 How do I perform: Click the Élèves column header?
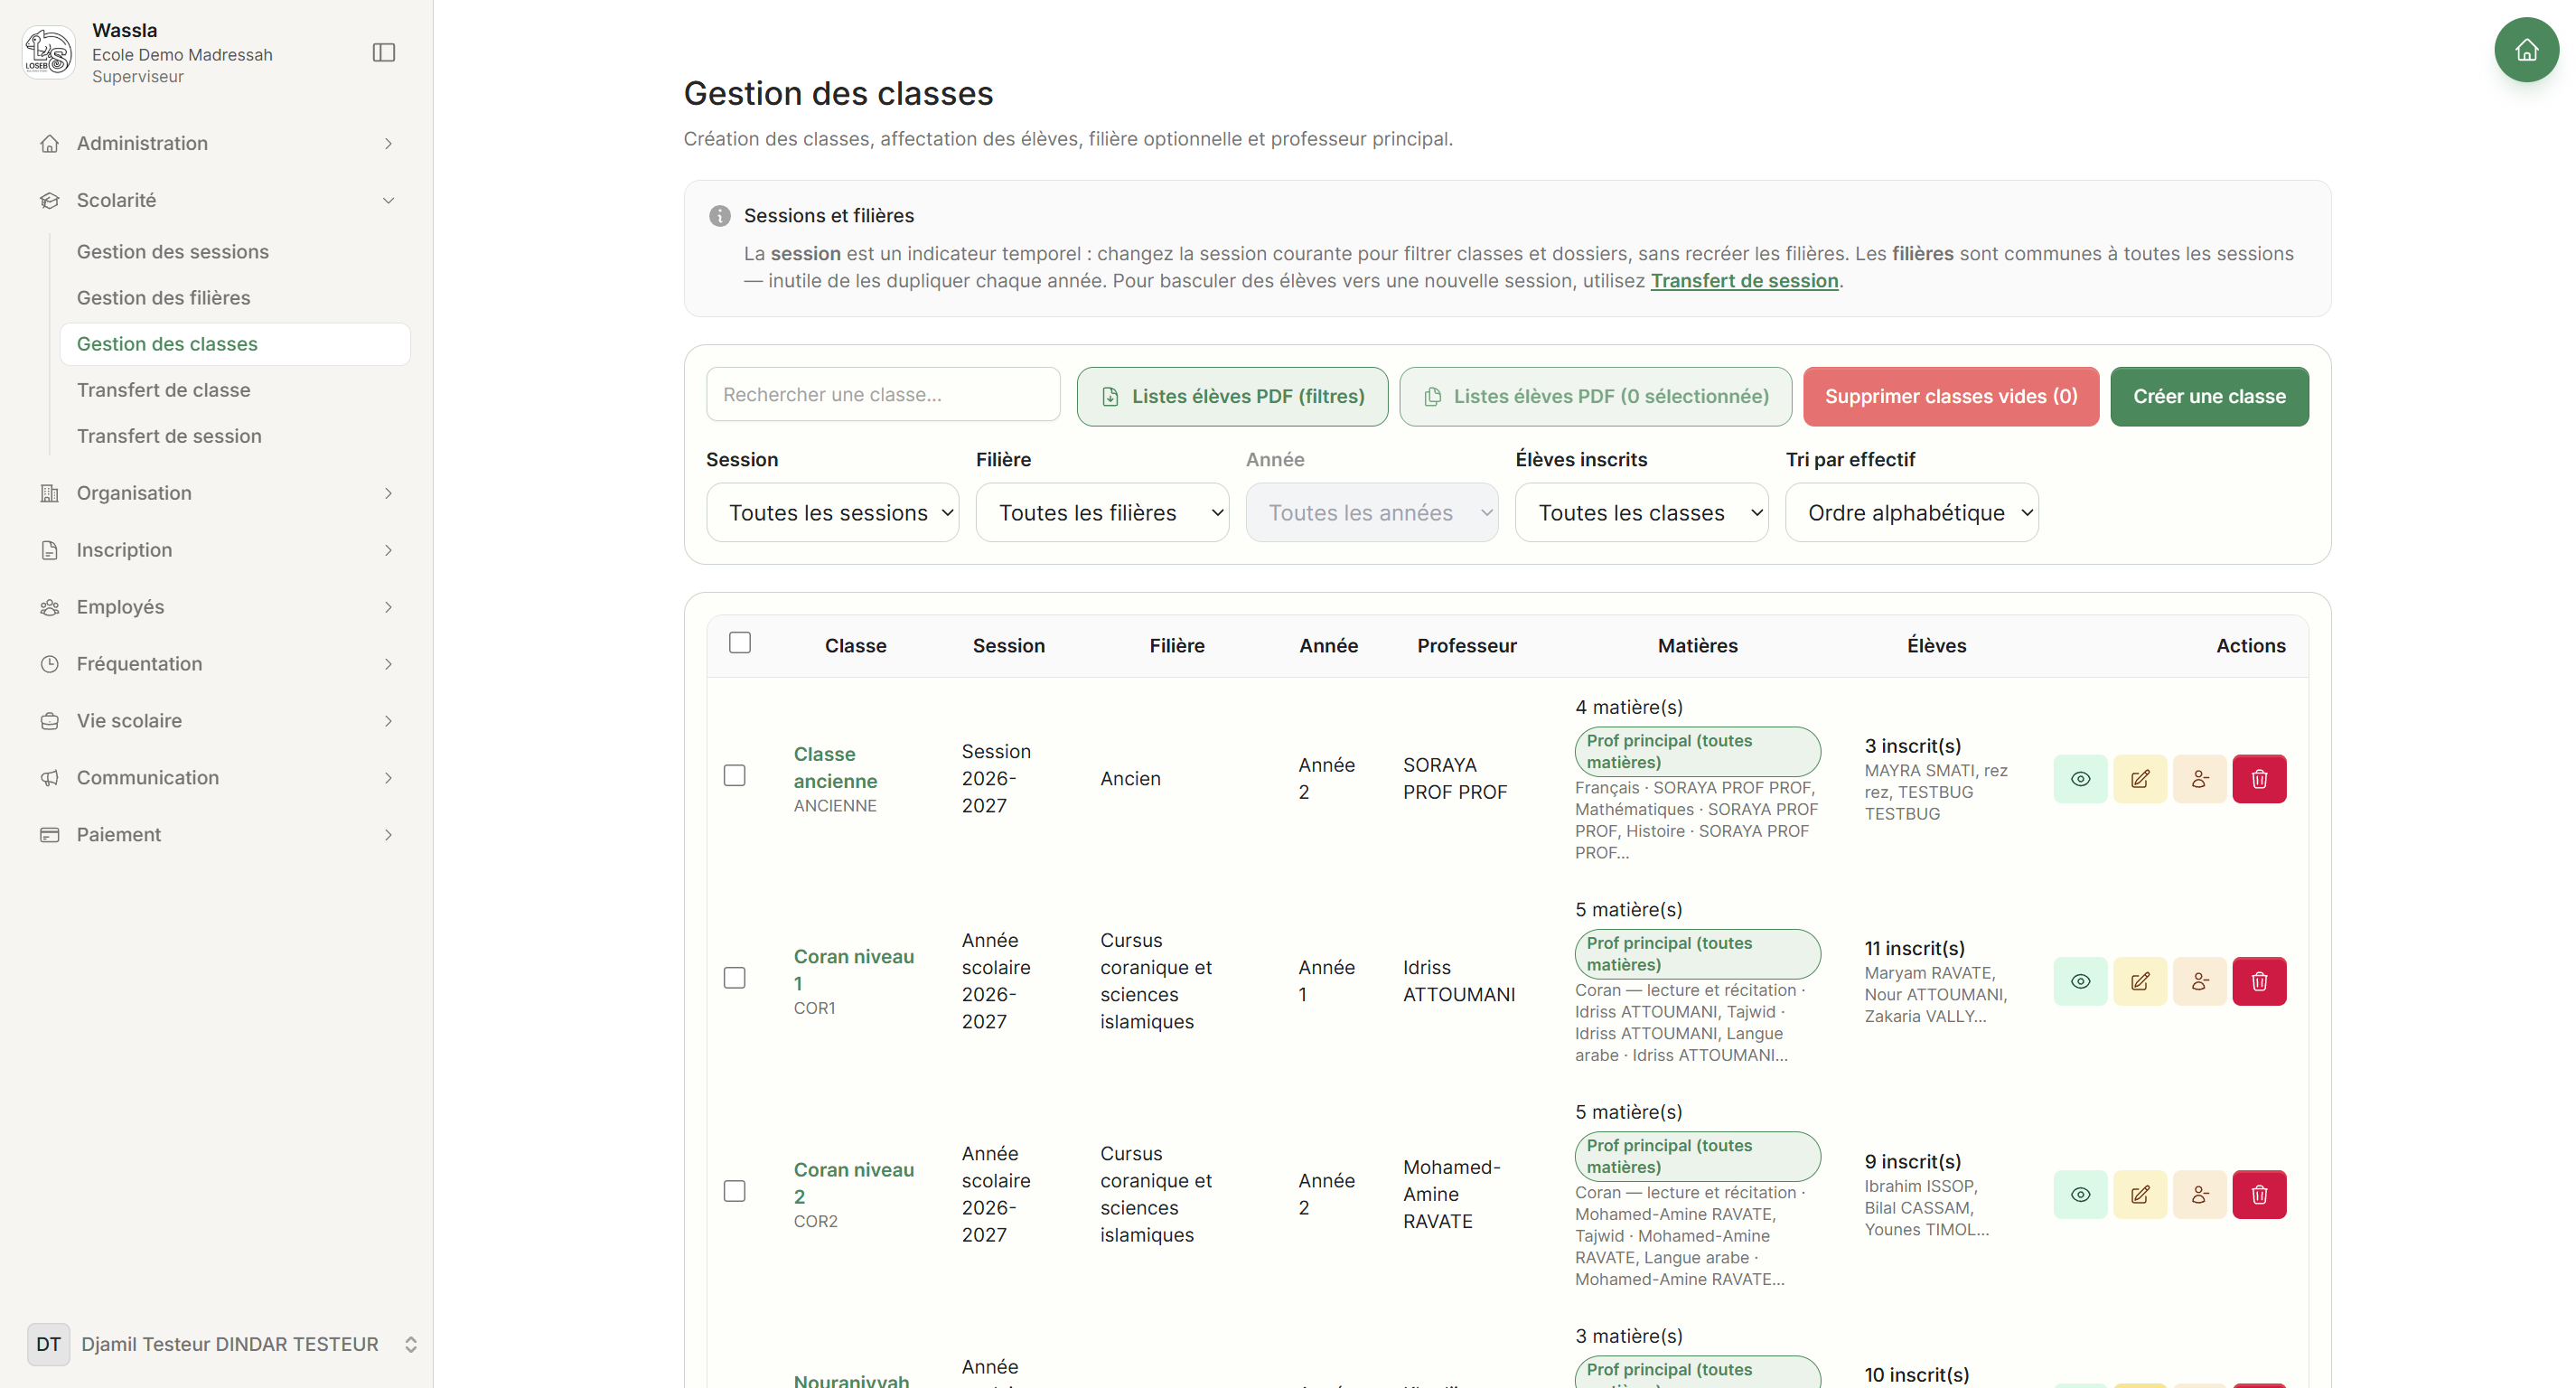1936,646
